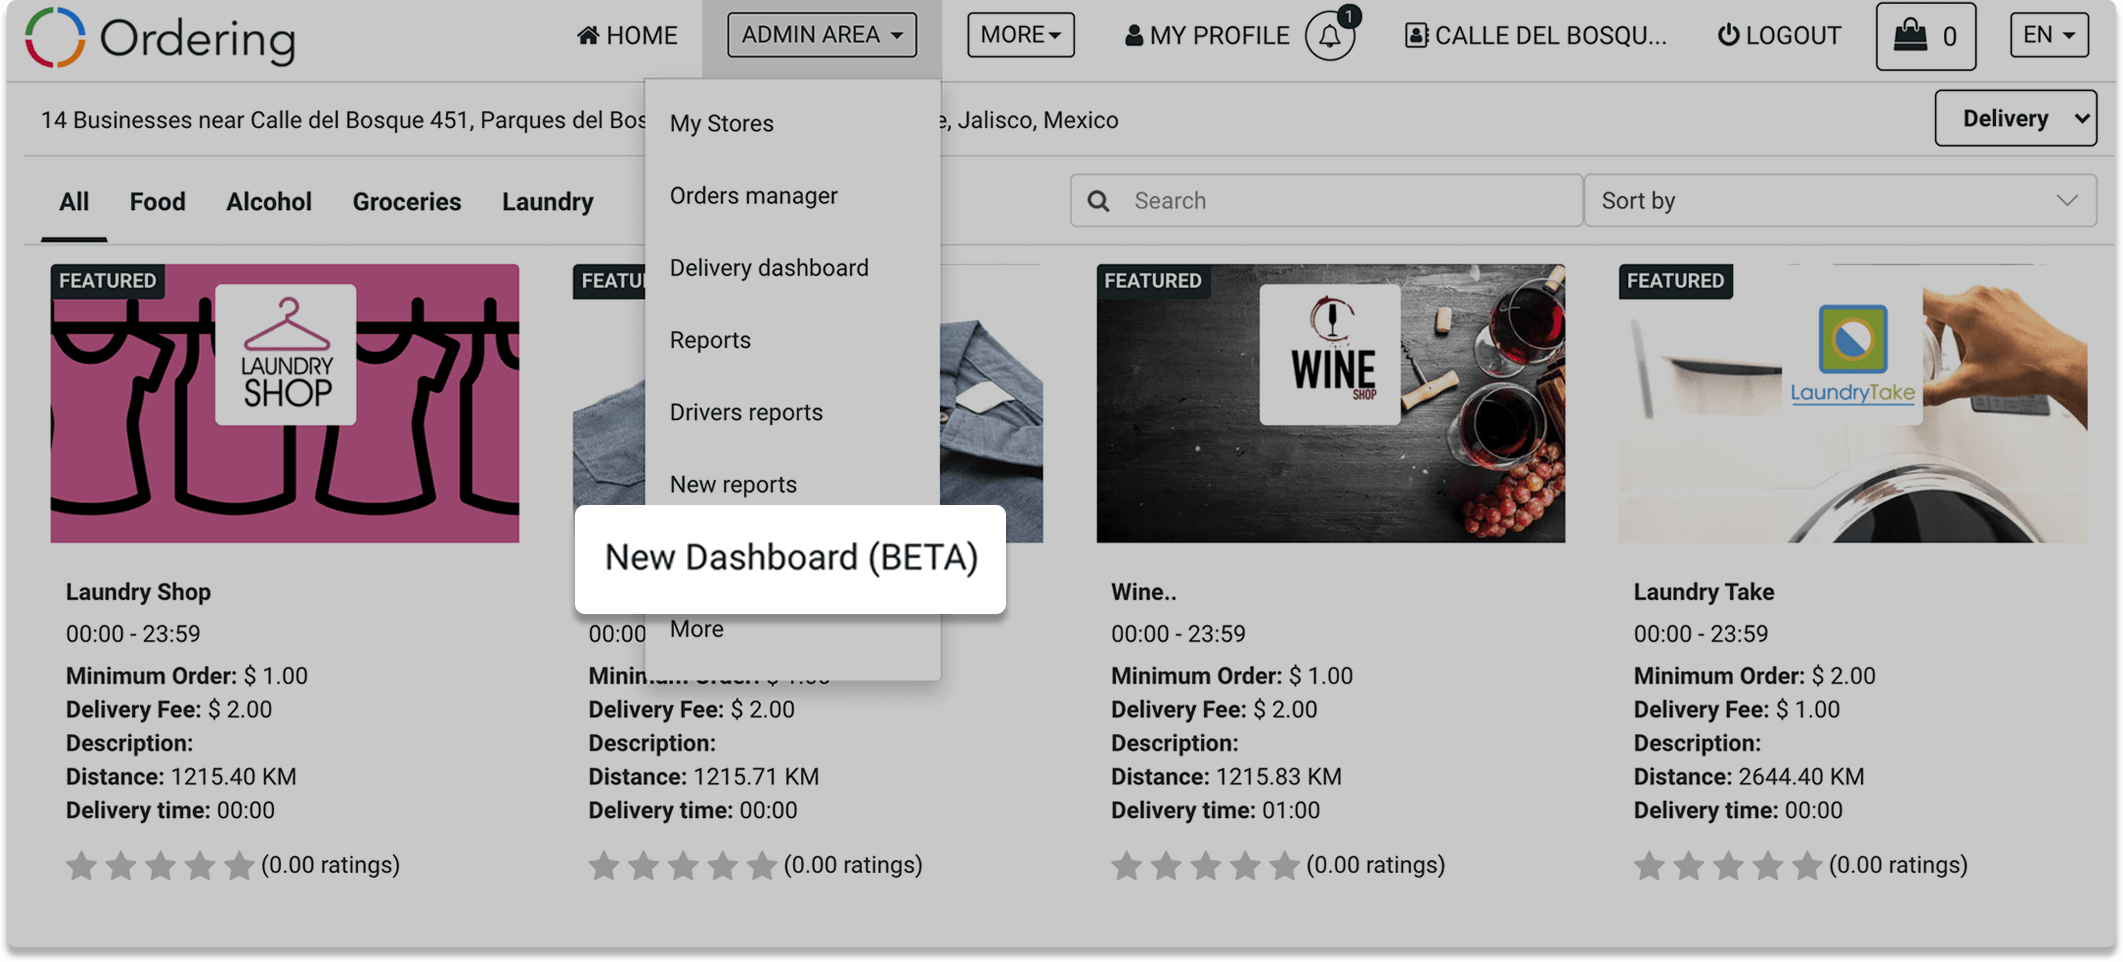Click the CALLE DEL BOSQU... address link
This screenshot has width=2123, height=962.
(x=1536, y=36)
